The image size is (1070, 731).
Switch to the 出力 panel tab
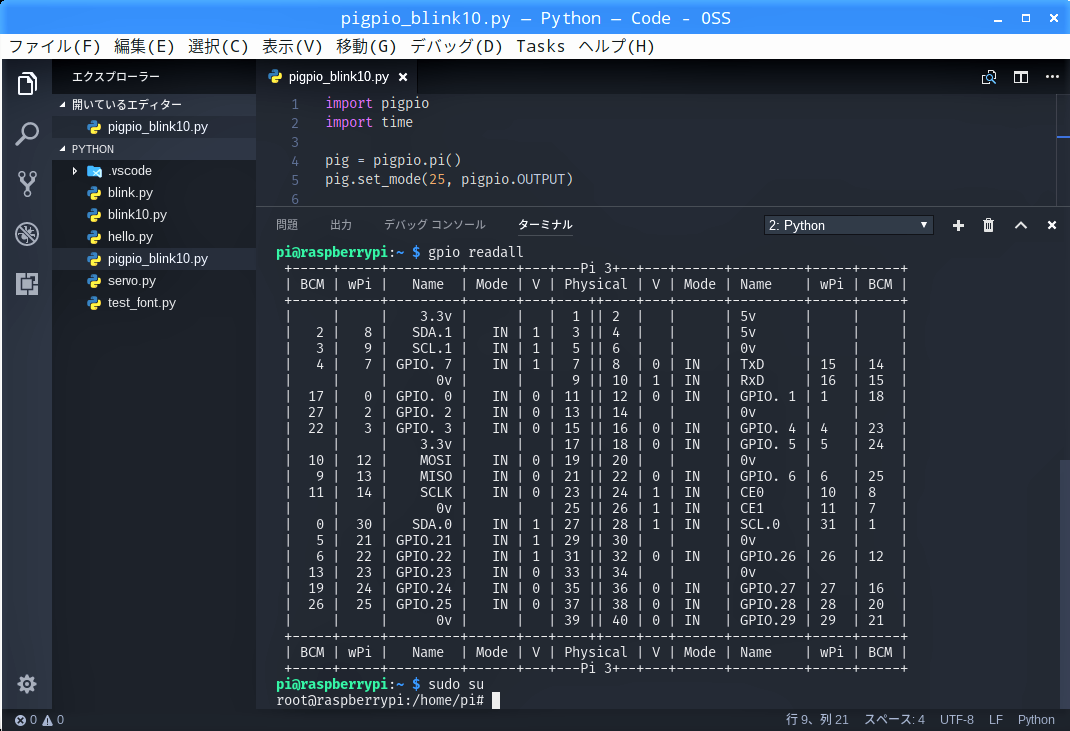coord(341,225)
